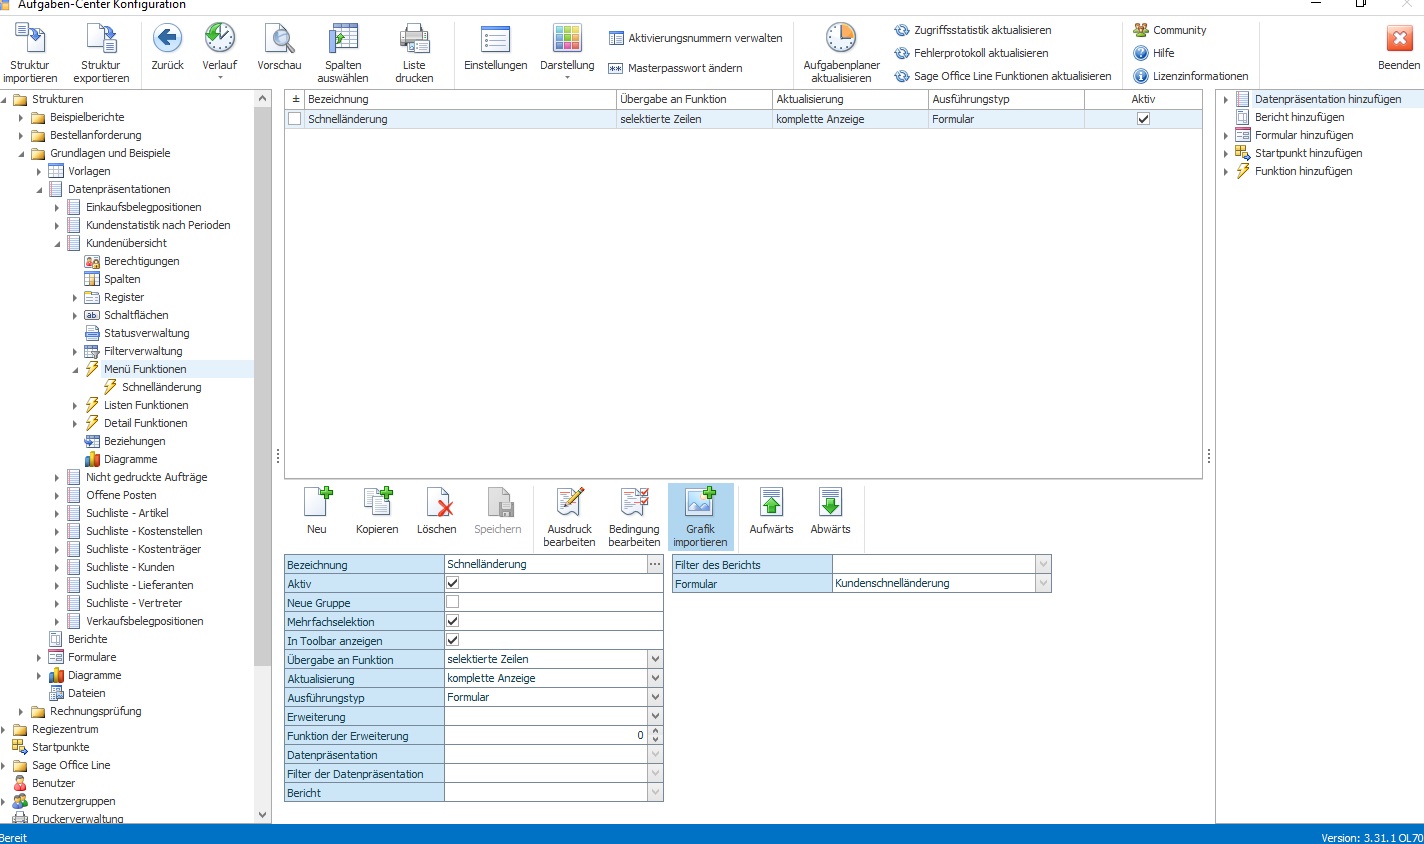Click the Funktion der Erweiterung stepper up arrow

[655, 731]
